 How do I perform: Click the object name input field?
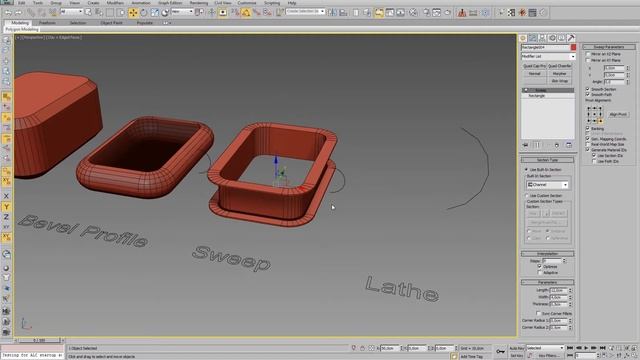tap(545, 47)
